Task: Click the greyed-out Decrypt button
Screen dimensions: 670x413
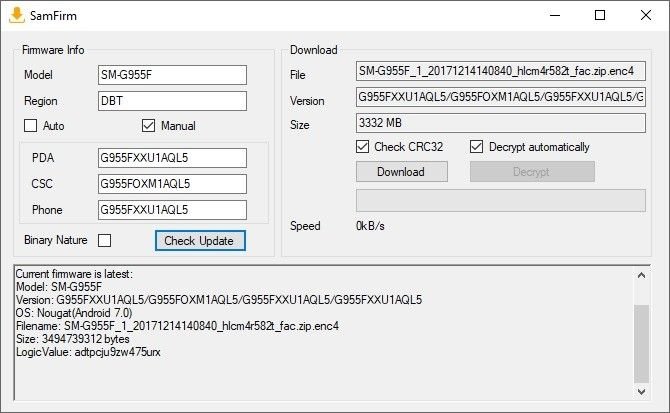Action: [532, 172]
